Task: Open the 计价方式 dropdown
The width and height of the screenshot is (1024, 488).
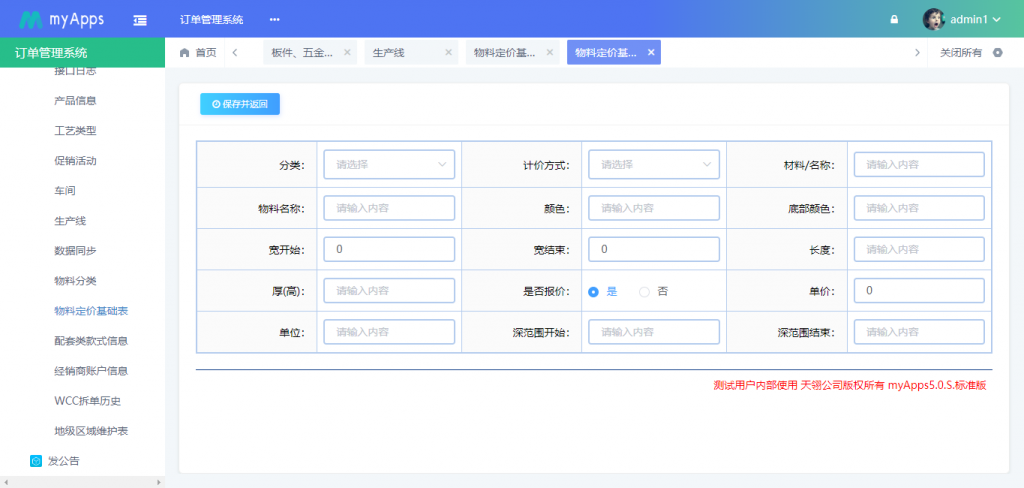Action: 654,165
